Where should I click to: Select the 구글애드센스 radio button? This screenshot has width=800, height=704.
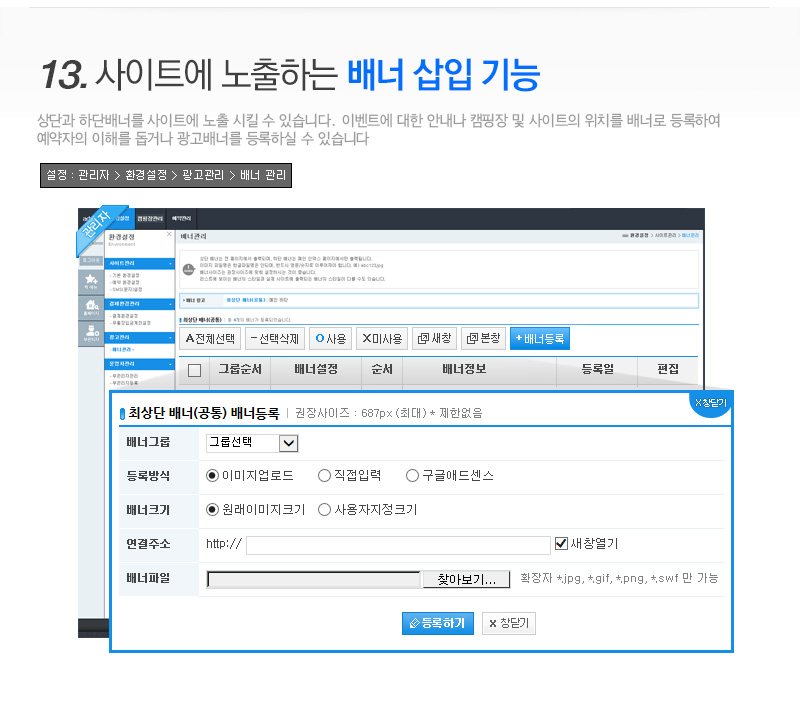[x=412, y=476]
